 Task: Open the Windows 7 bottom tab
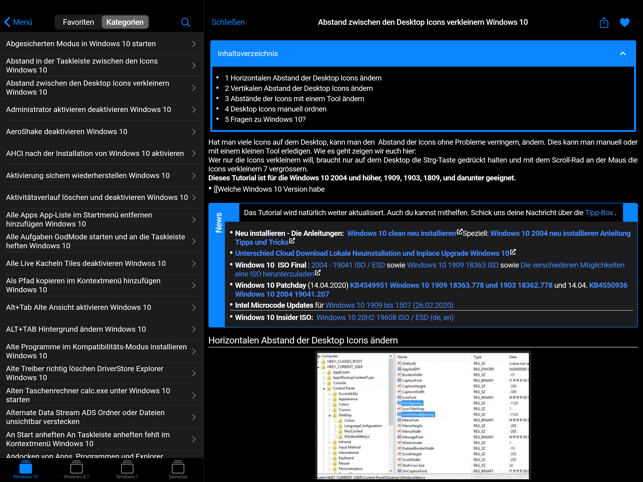127,469
